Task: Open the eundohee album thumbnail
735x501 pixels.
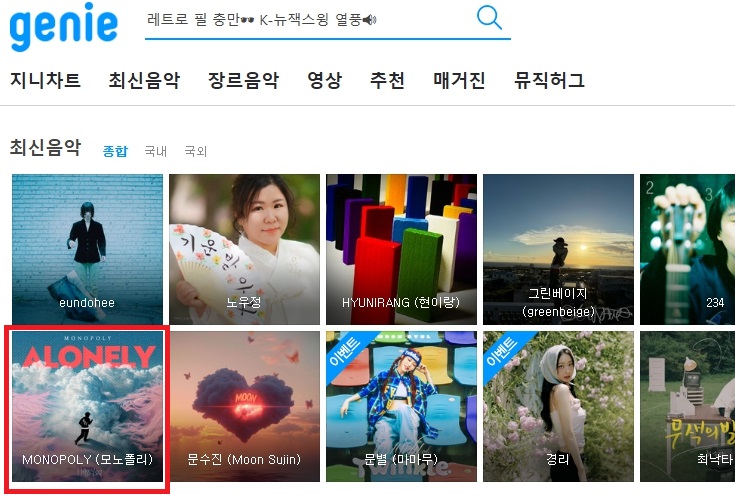Action: [88, 249]
